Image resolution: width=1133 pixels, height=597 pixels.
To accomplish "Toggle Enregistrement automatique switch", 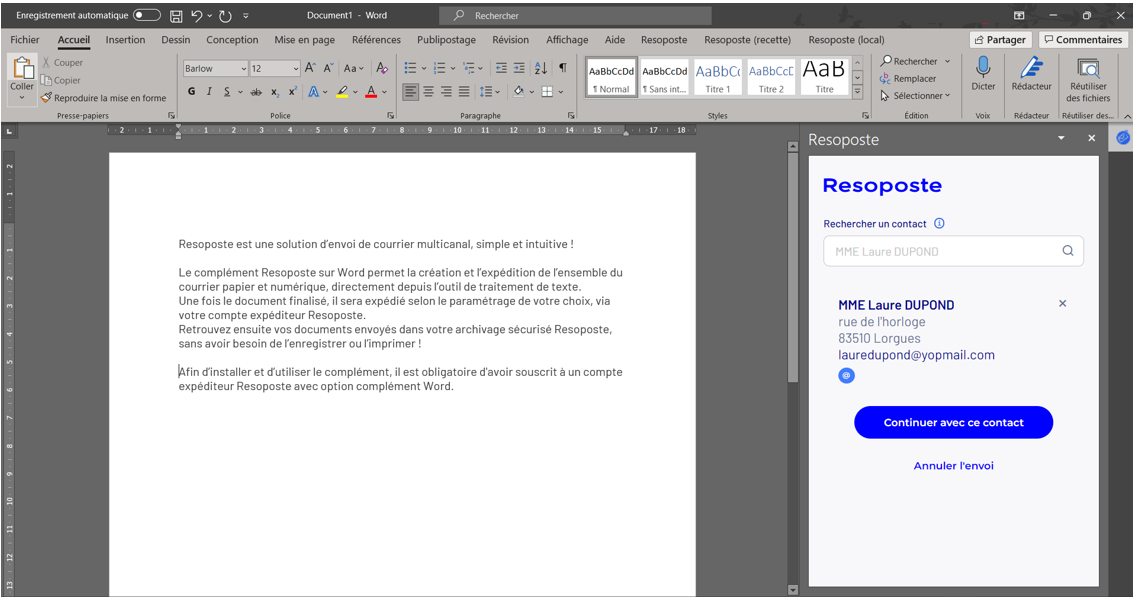I will pos(147,15).
